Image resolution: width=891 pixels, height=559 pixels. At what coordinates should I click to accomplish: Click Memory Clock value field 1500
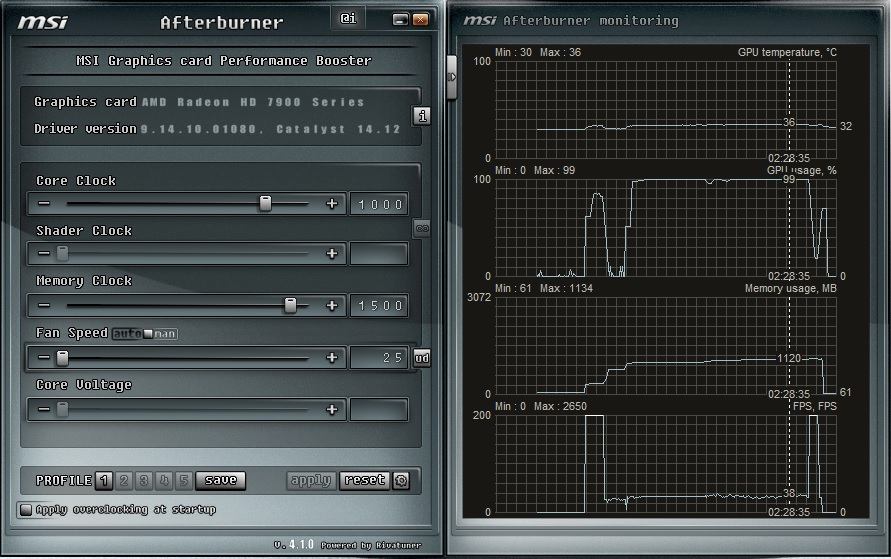click(x=379, y=306)
